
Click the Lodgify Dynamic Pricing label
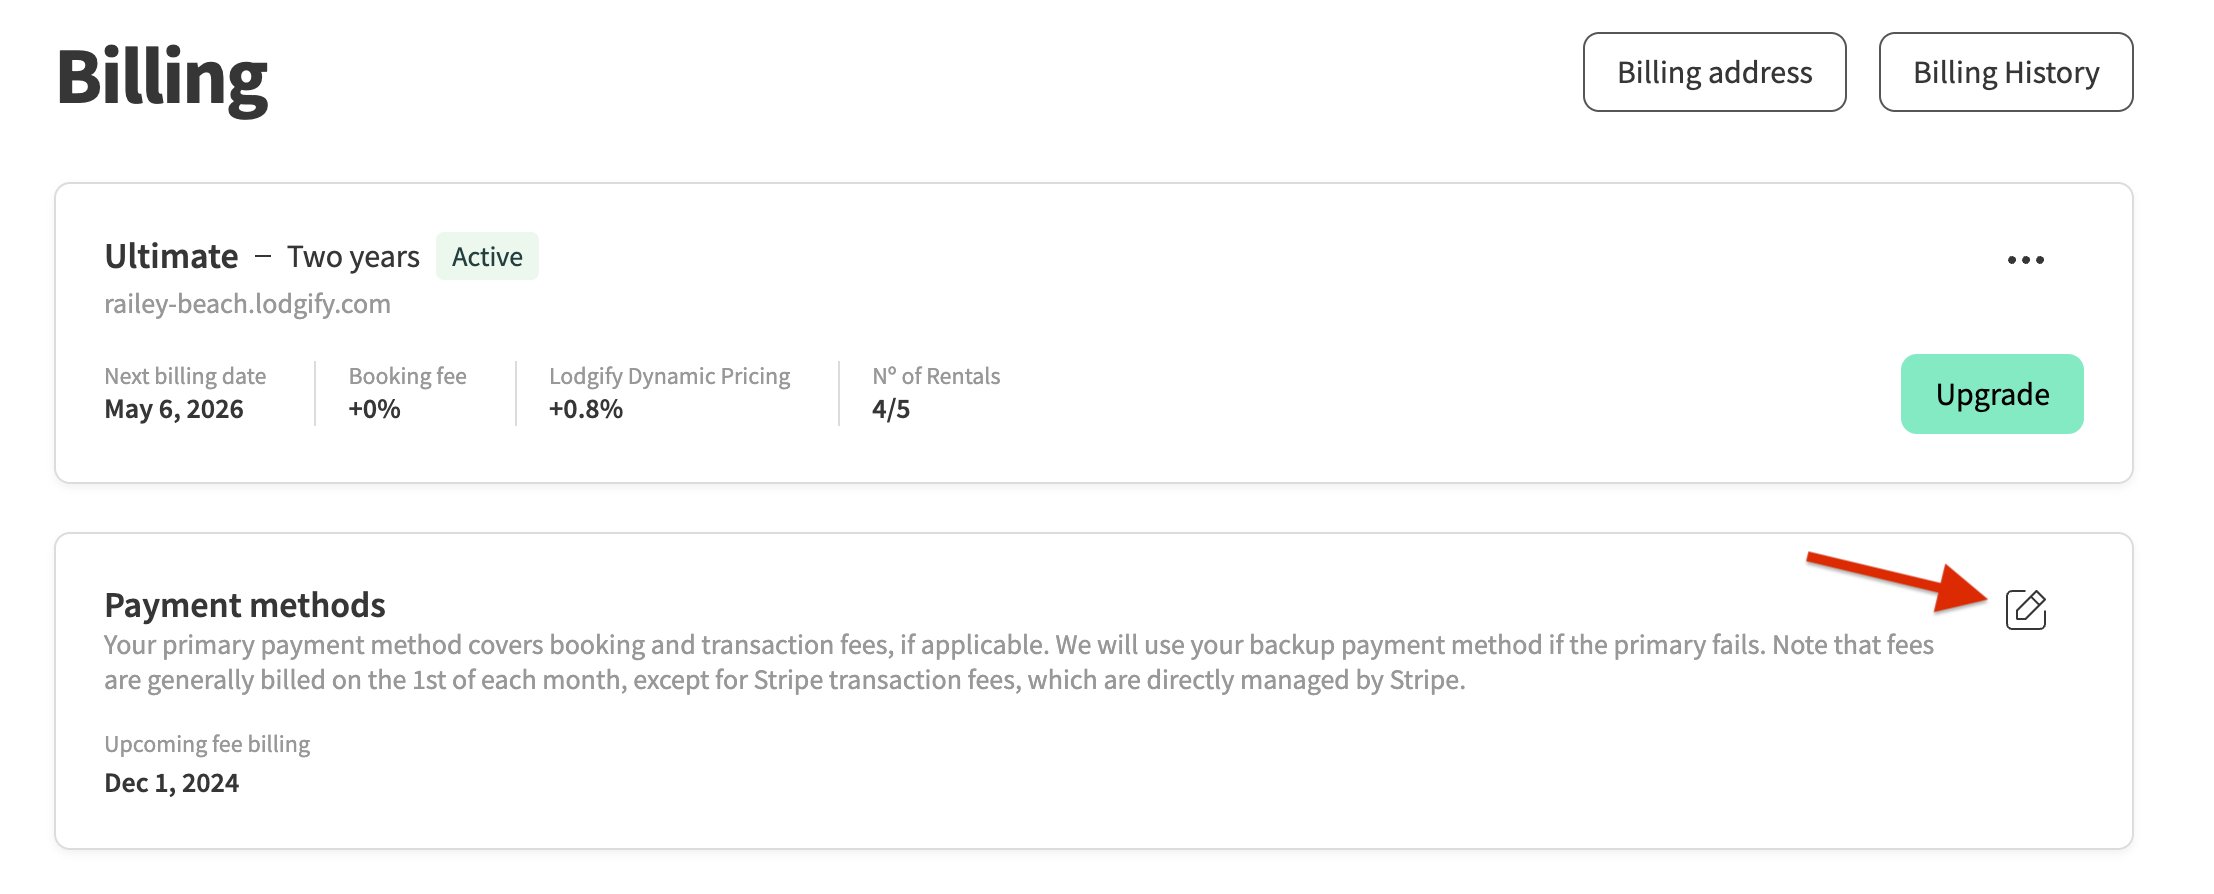(x=669, y=376)
